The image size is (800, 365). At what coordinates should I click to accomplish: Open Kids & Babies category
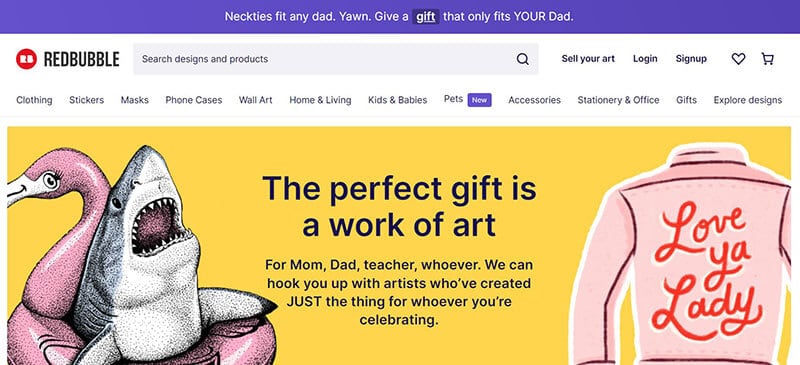tap(397, 100)
